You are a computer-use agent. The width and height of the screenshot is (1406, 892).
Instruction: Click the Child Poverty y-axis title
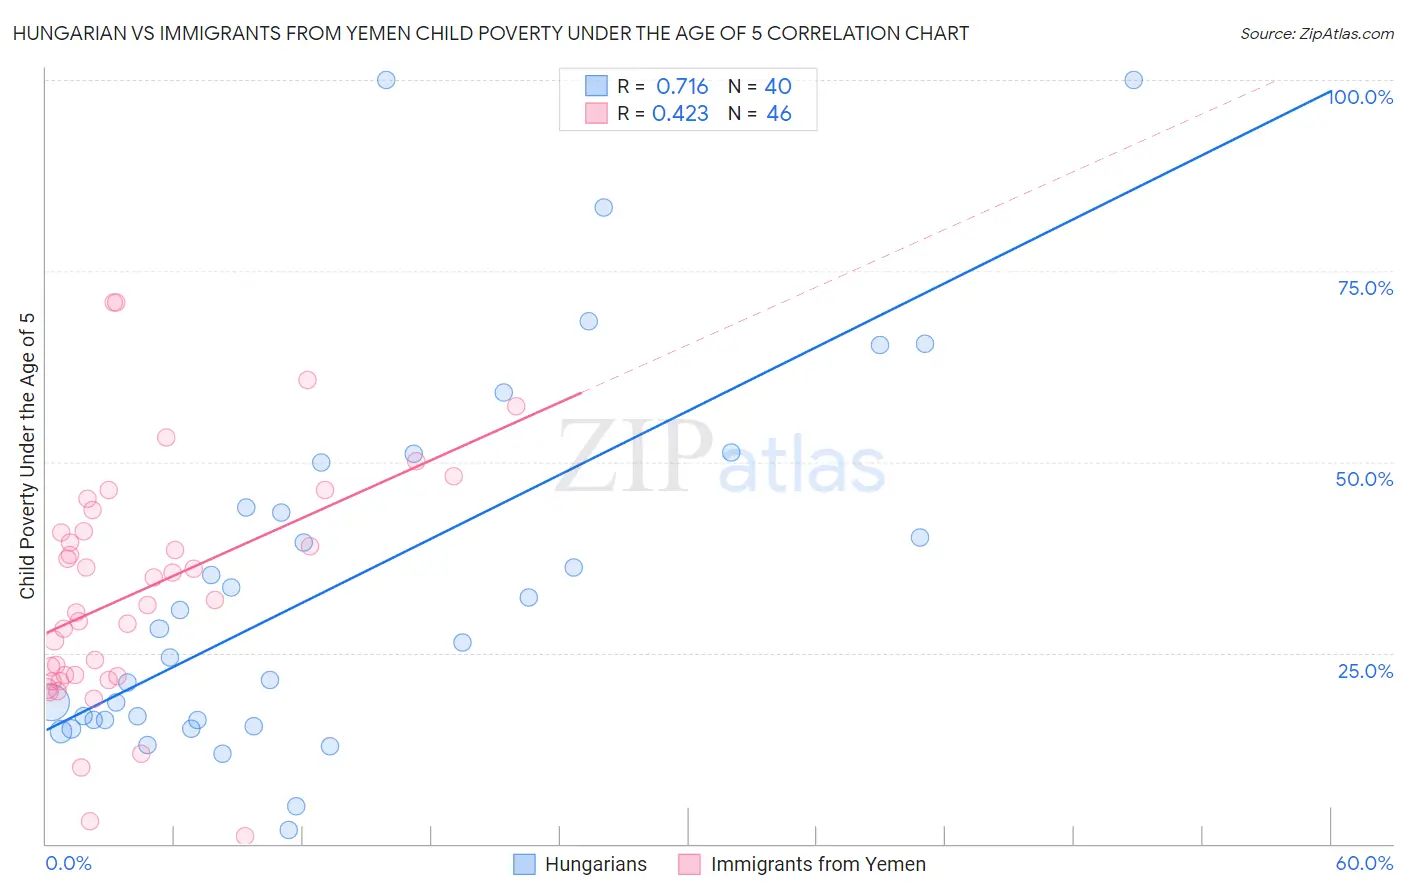coord(28,456)
